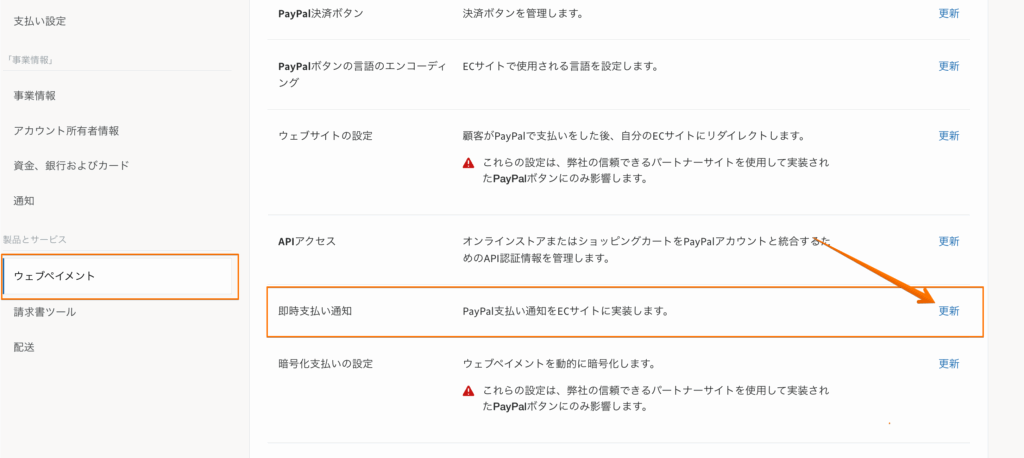Viewport: 1024px width, 458px height.
Task: Click the red warning icon under 暗号化支払いの設定
Action: 468,391
